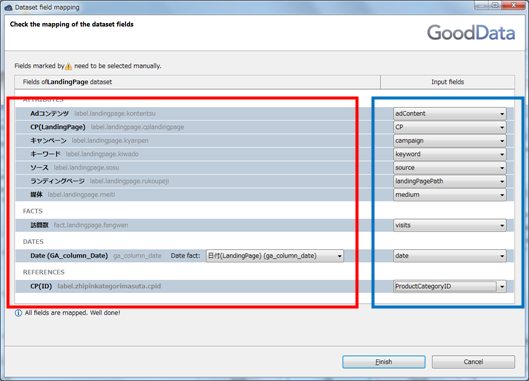Click the 'Input fields' column header
This screenshot has width=529, height=381.
pyautogui.click(x=447, y=82)
